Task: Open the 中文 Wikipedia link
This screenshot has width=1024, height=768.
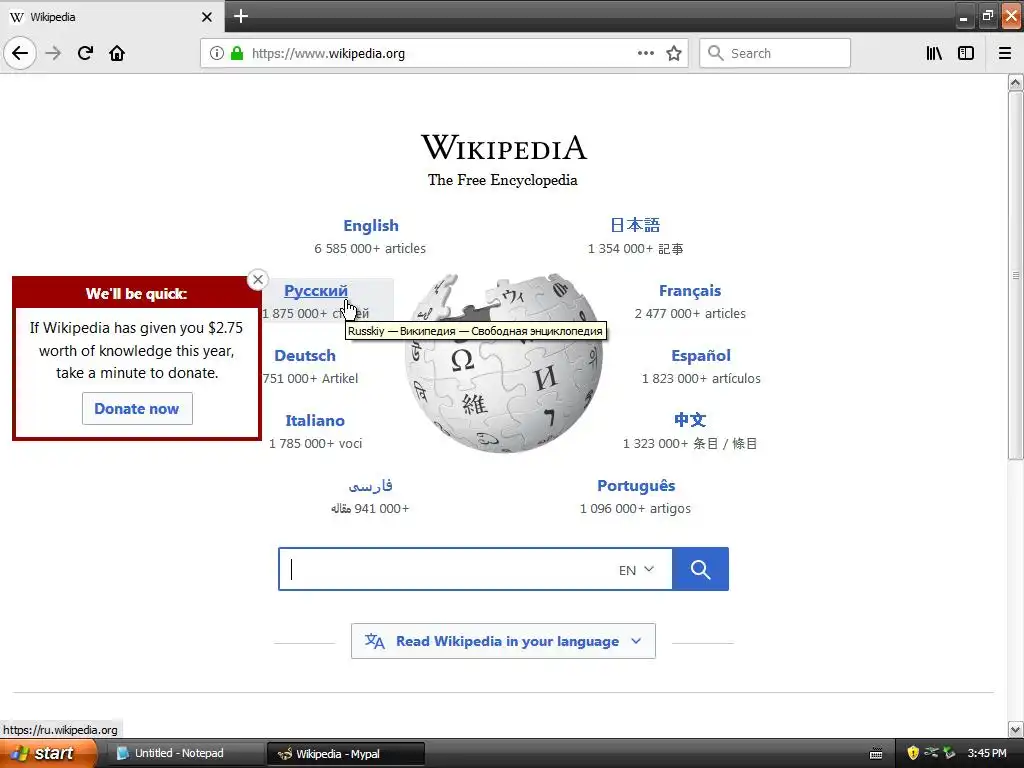Action: point(690,420)
